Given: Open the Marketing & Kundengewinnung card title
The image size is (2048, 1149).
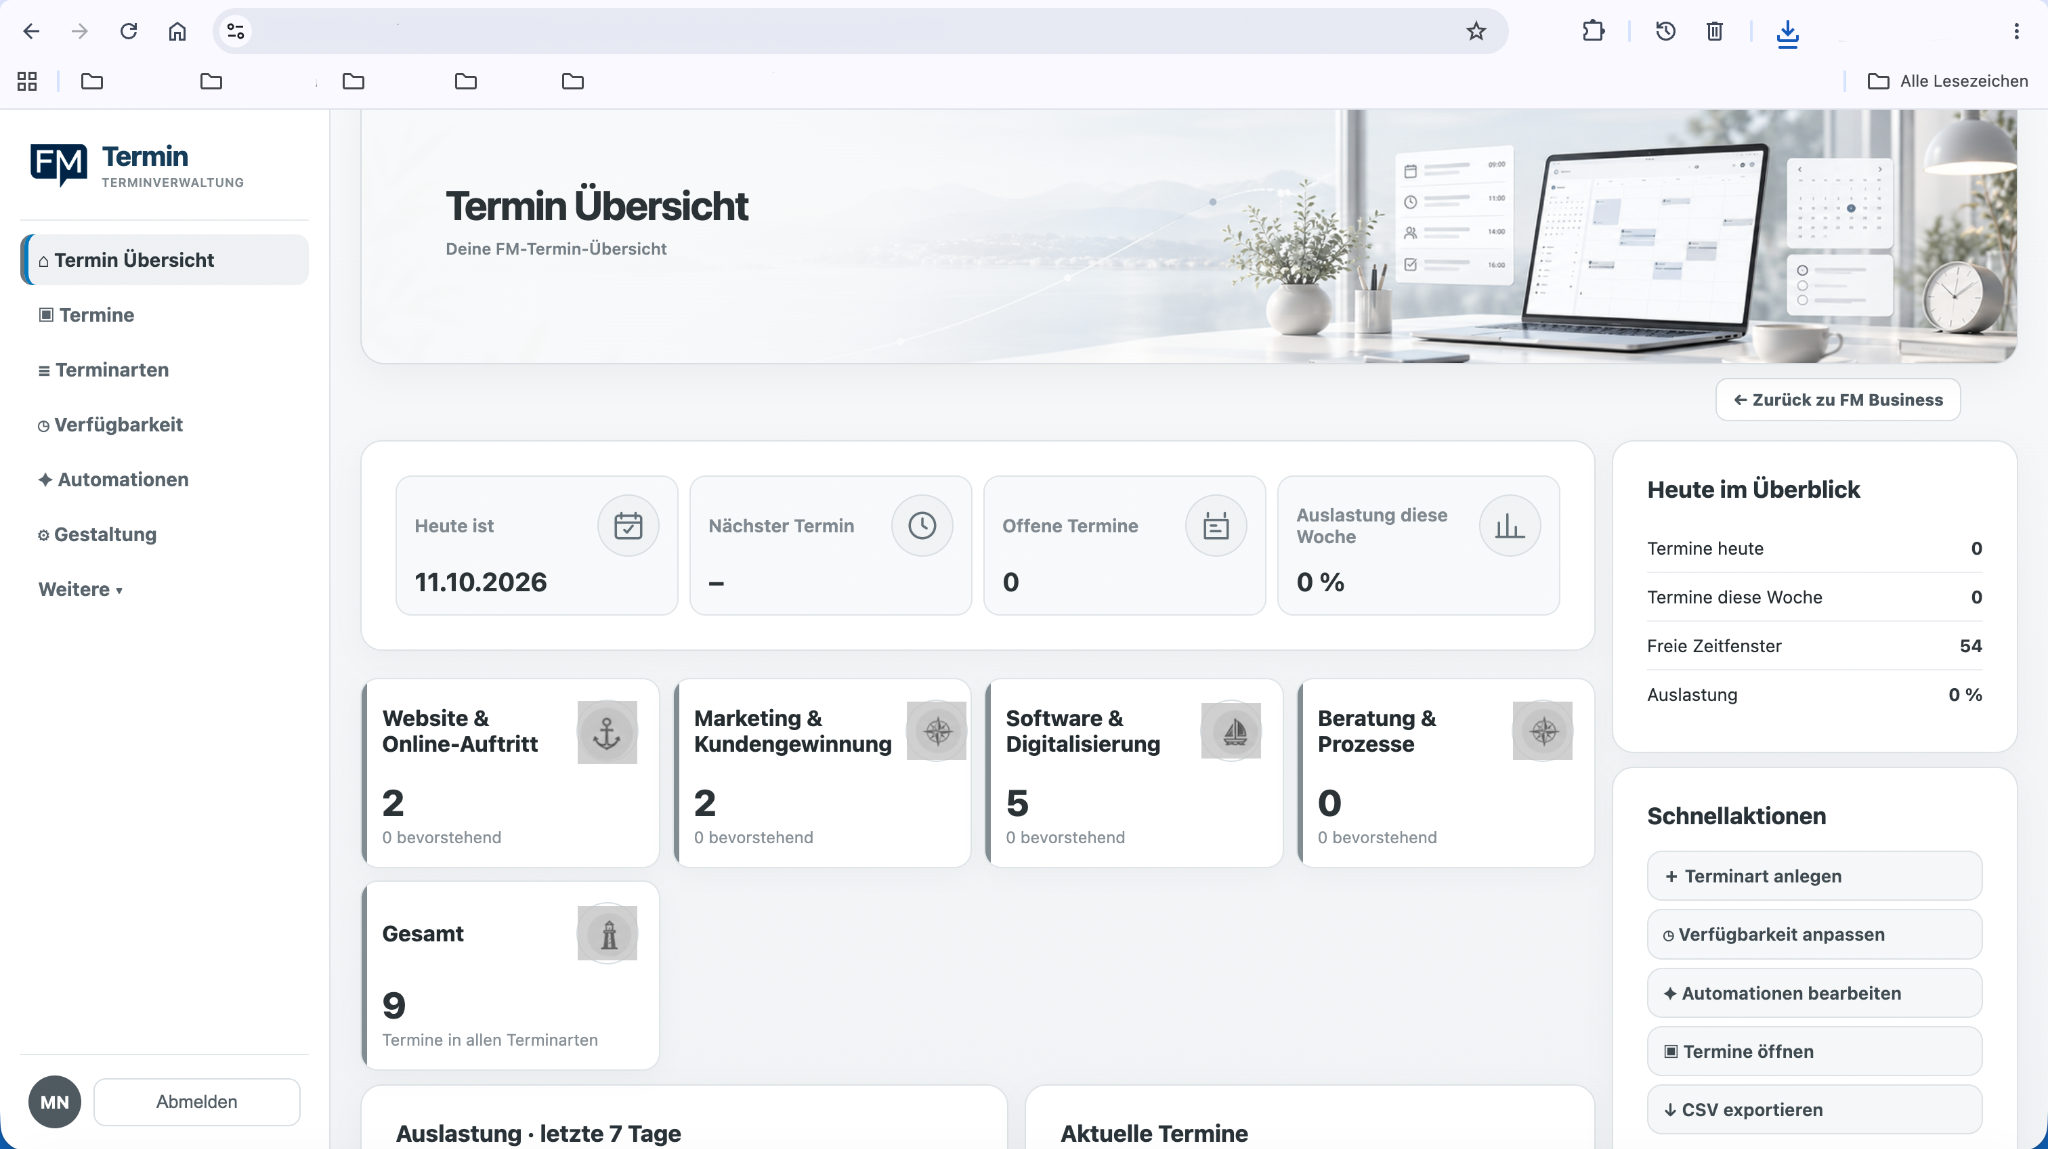Looking at the screenshot, I should [x=793, y=731].
